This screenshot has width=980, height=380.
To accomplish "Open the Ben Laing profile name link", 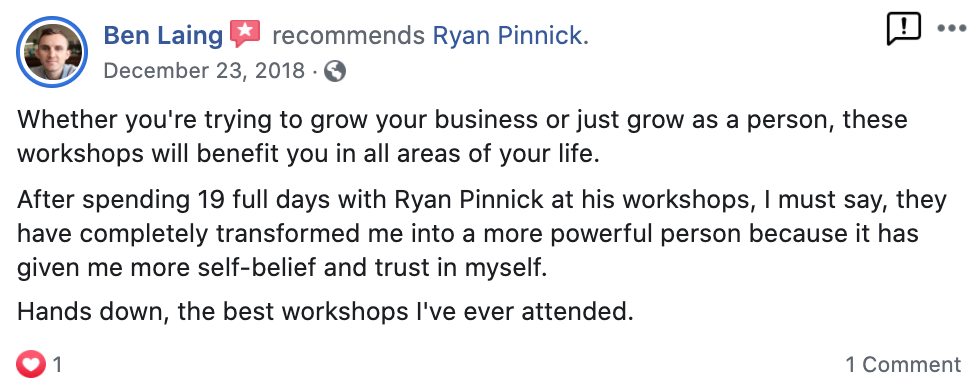I will [163, 36].
